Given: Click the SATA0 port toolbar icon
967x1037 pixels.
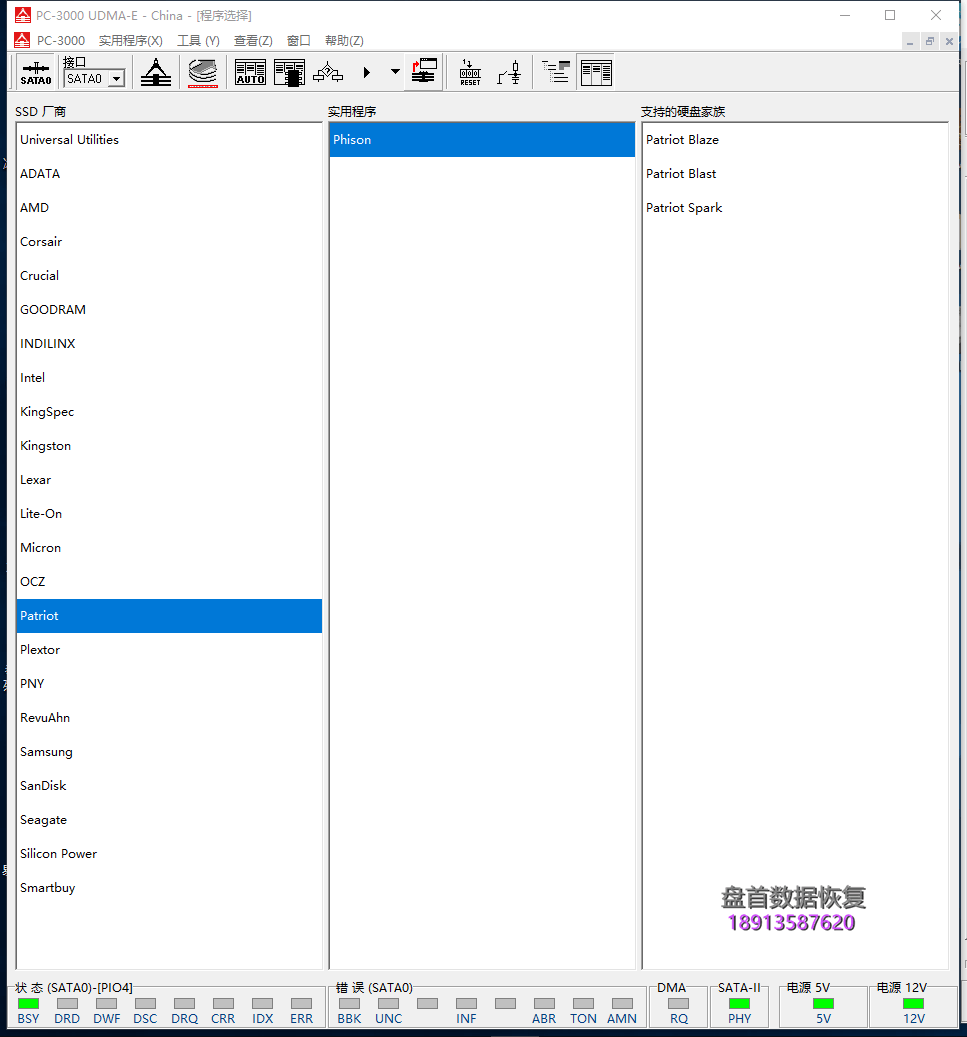Looking at the screenshot, I should pos(36,73).
